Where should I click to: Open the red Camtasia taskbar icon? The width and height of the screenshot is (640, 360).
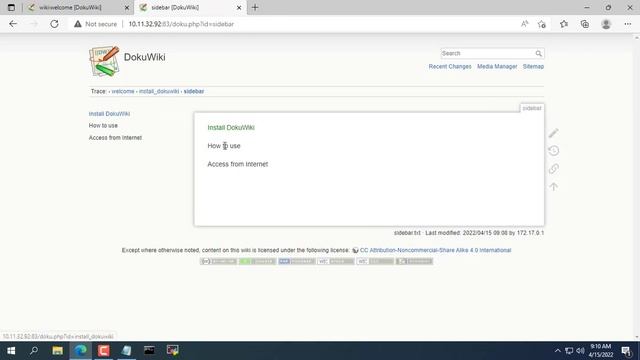click(104, 351)
